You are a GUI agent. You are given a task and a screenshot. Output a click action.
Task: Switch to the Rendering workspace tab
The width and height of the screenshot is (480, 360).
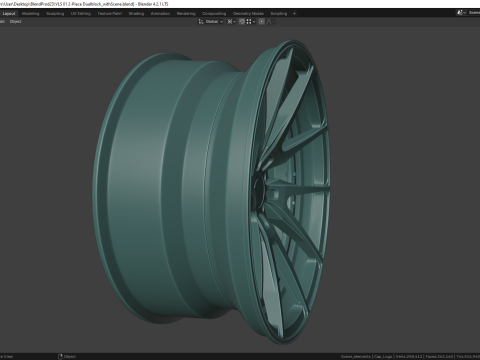[x=186, y=14]
